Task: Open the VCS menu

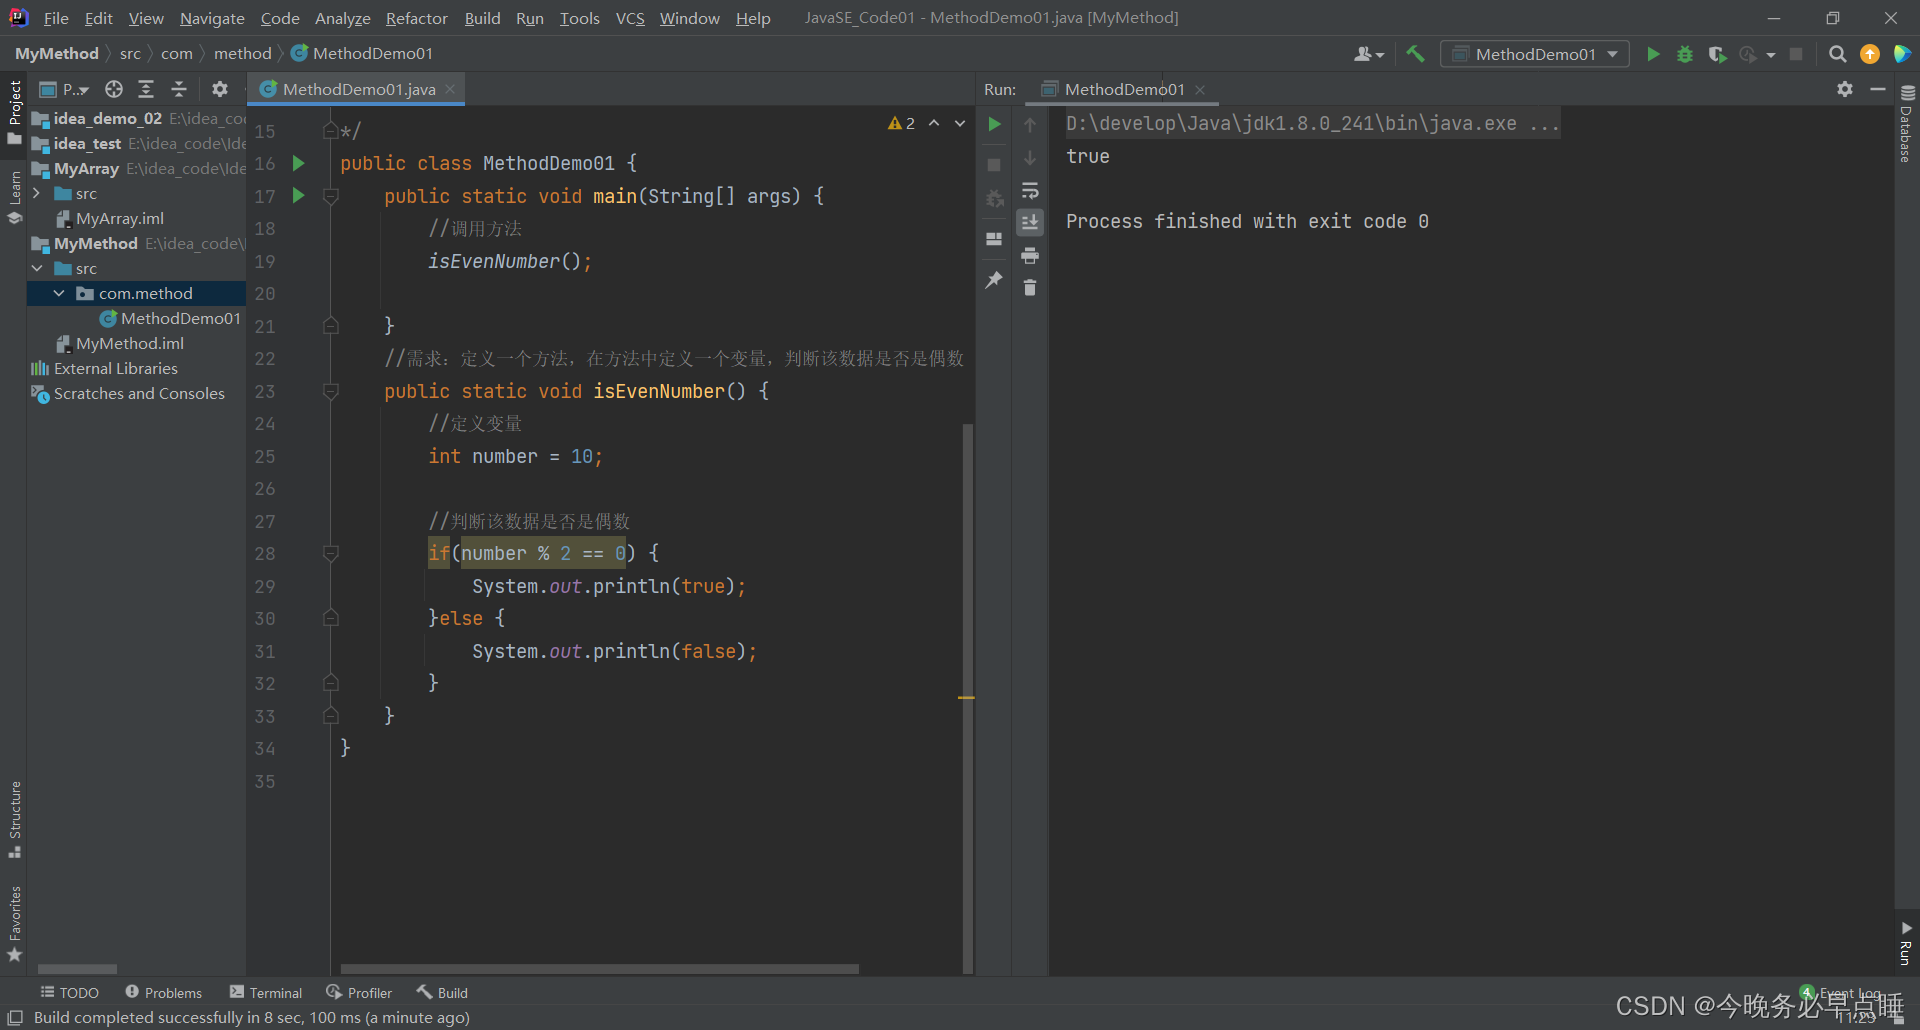Action: (x=630, y=18)
